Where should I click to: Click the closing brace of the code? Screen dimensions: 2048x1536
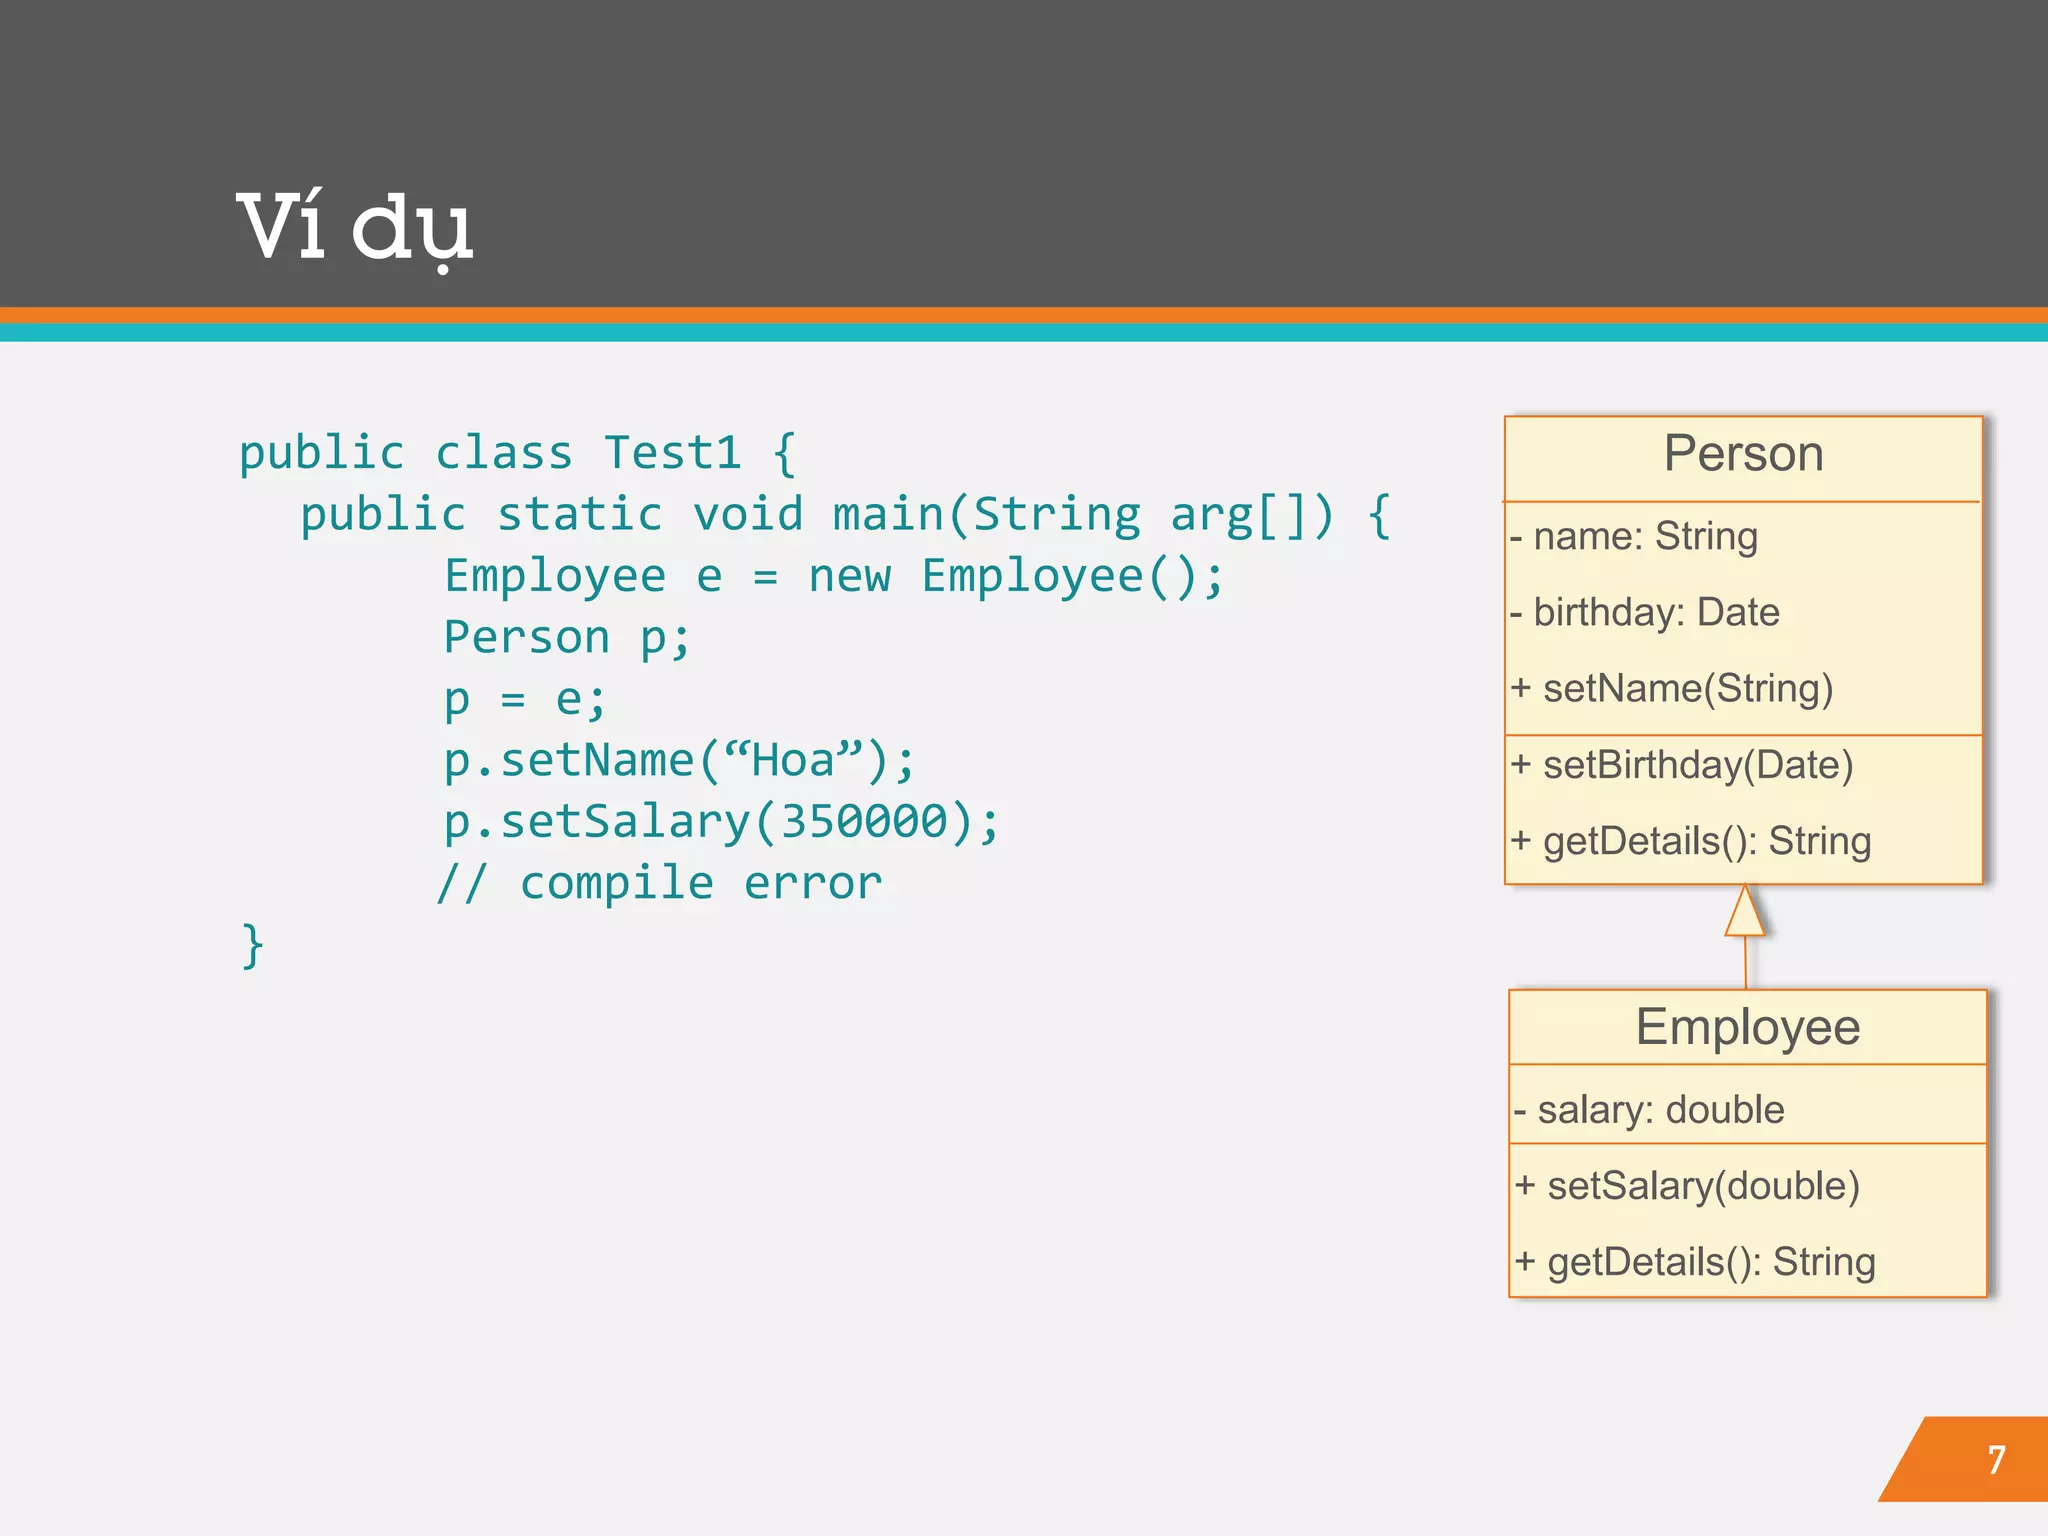pyautogui.click(x=252, y=945)
